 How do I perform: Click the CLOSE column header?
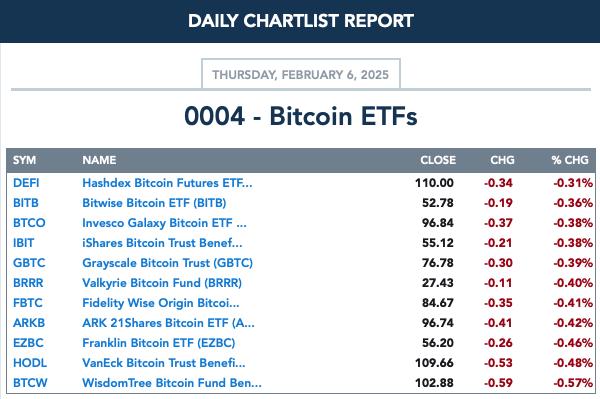pyautogui.click(x=438, y=160)
